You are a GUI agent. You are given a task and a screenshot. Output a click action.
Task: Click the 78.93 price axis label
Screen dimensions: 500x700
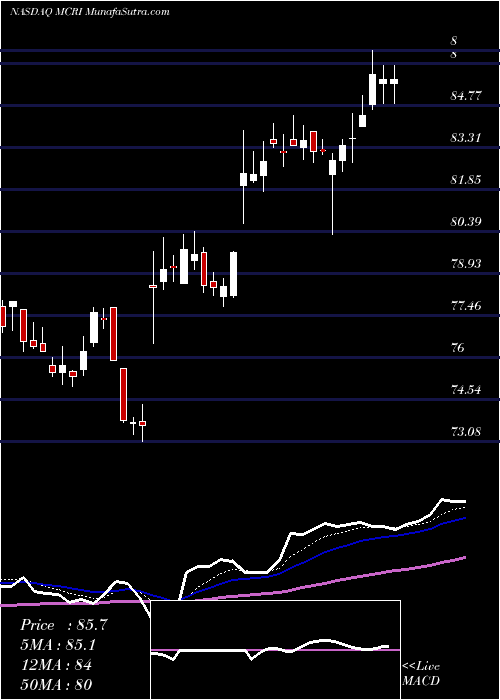tap(466, 264)
